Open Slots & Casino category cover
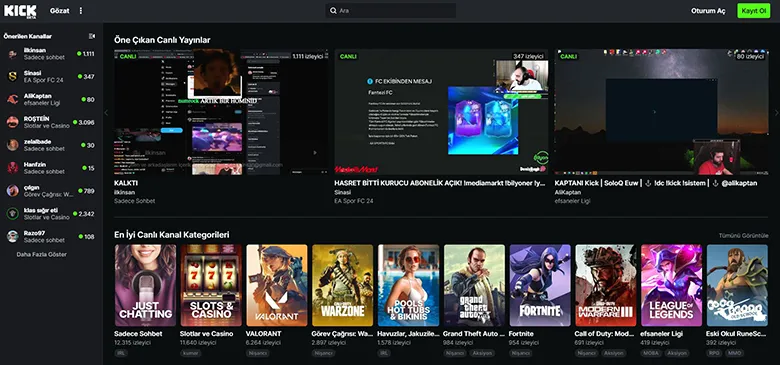The height and width of the screenshot is (365, 780). (211, 285)
